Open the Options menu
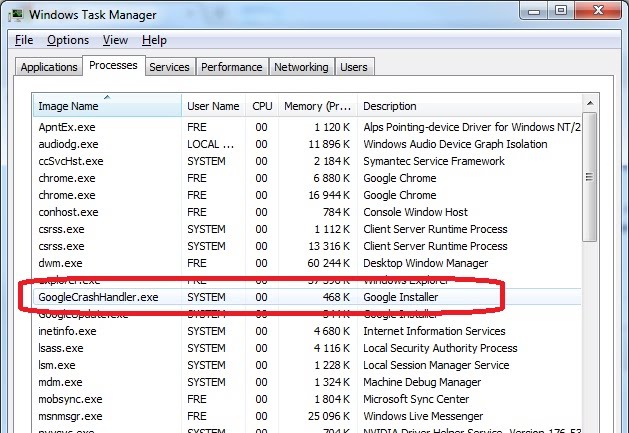The width and height of the screenshot is (629, 433). coord(68,40)
